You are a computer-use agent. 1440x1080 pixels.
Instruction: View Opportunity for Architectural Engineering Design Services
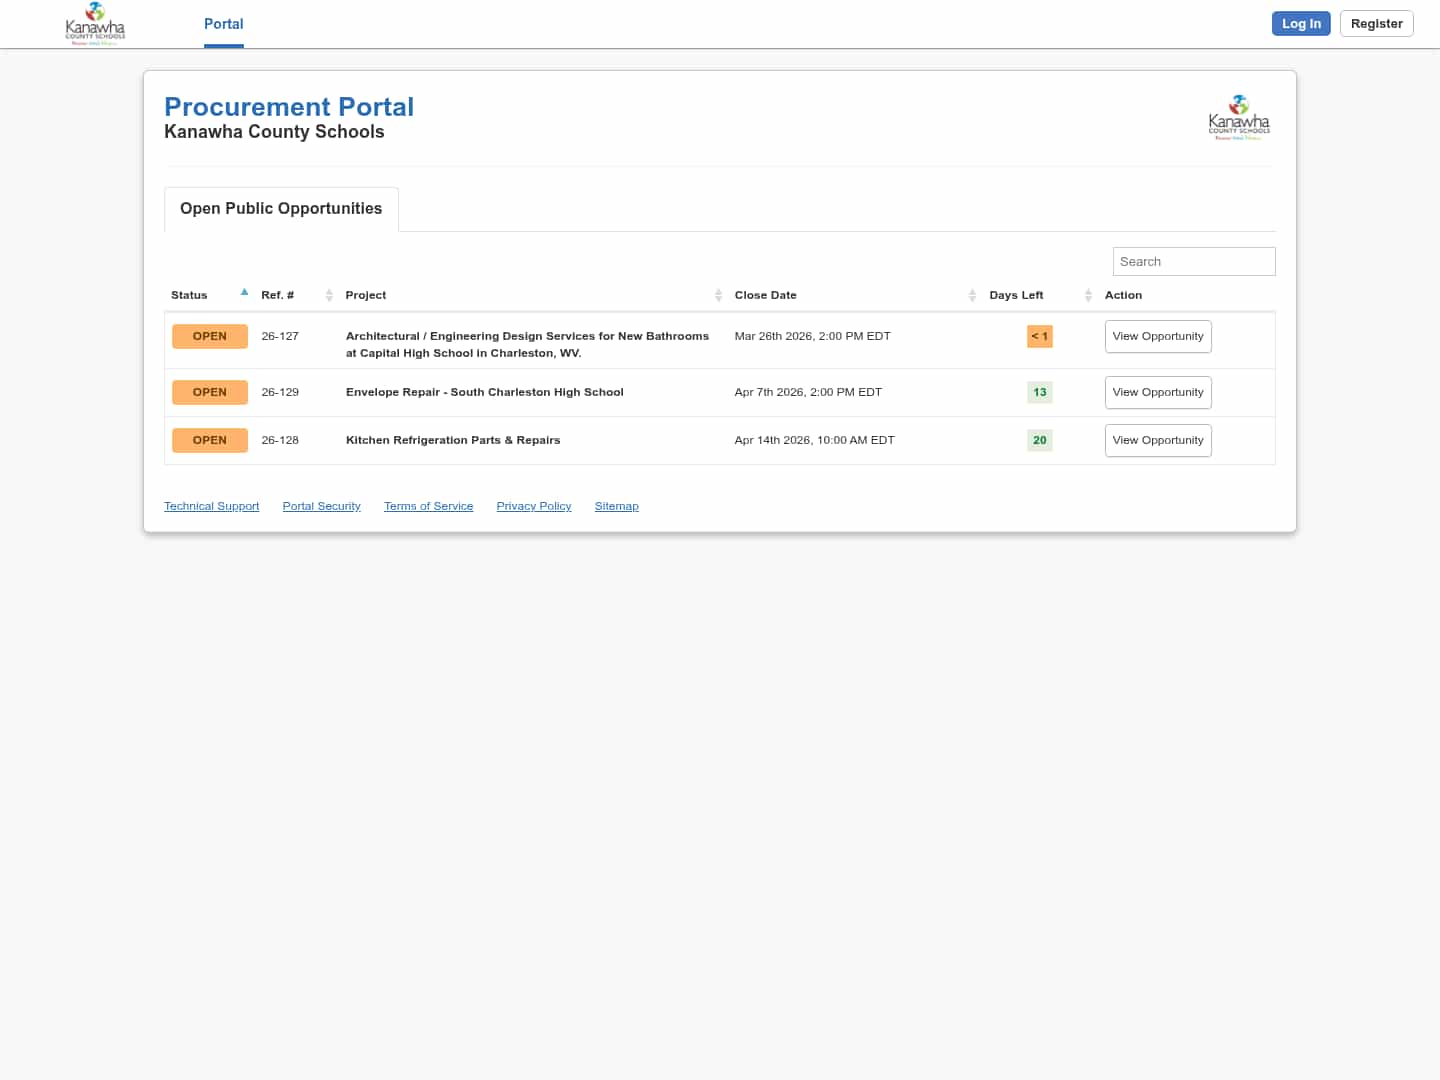[1158, 337]
